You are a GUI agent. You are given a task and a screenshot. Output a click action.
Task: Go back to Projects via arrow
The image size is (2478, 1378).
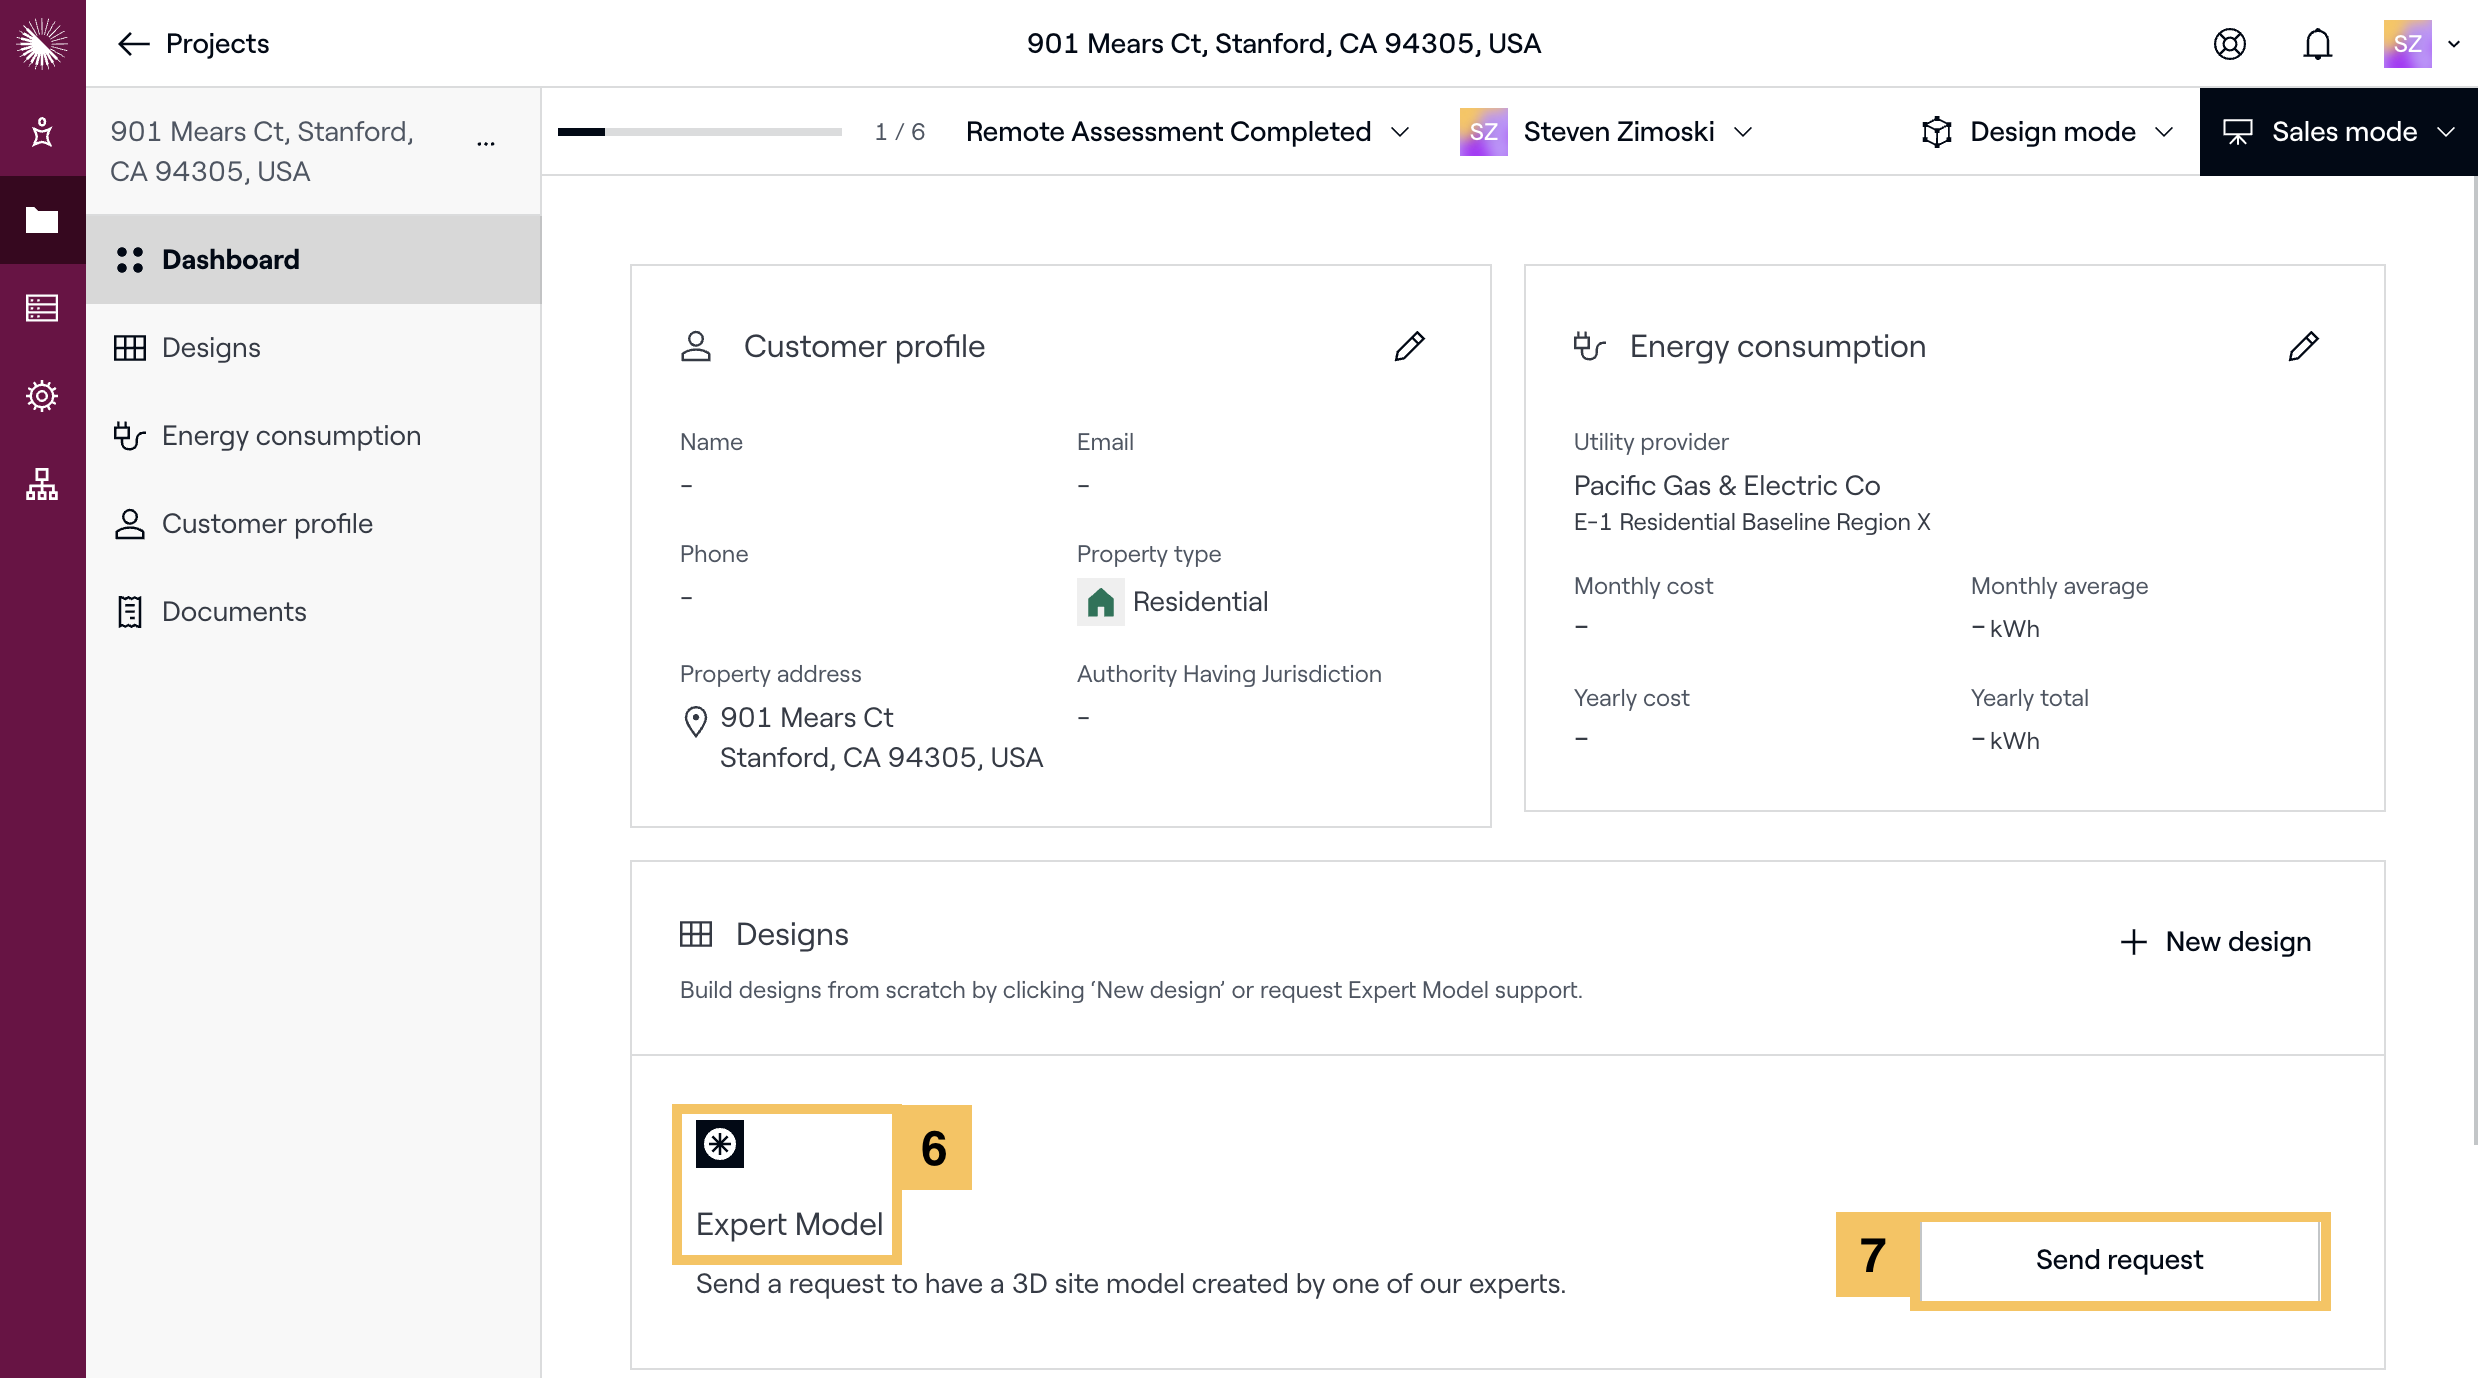pyautogui.click(x=133, y=44)
